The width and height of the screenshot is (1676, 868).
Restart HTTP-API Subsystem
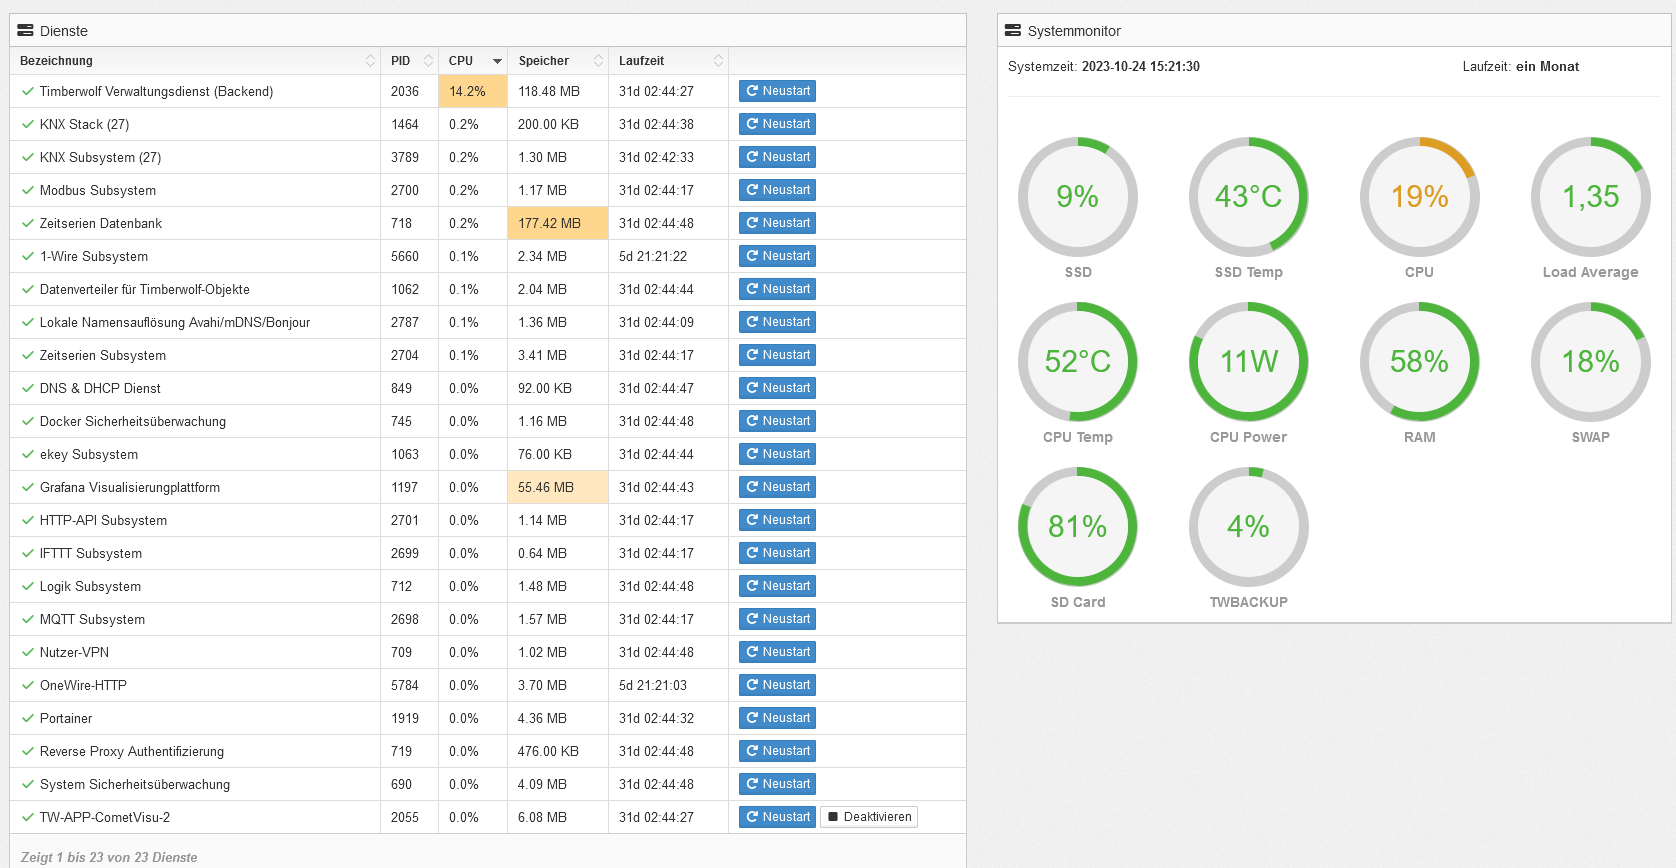click(x=777, y=520)
